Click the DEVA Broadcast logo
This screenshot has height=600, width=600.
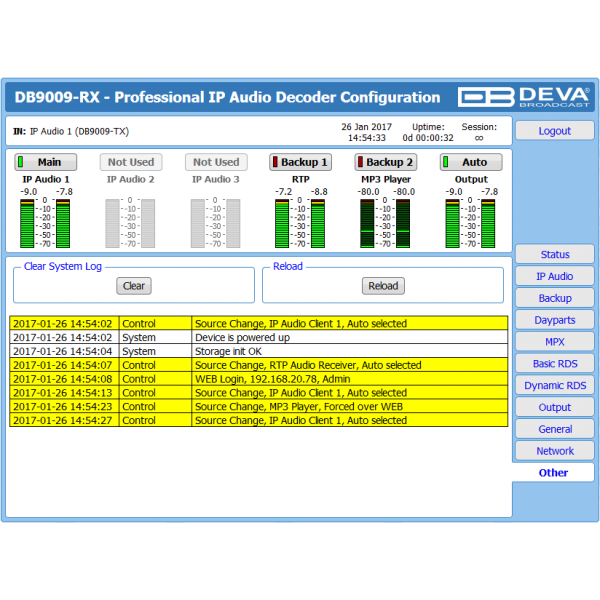pyautogui.click(x=523, y=97)
